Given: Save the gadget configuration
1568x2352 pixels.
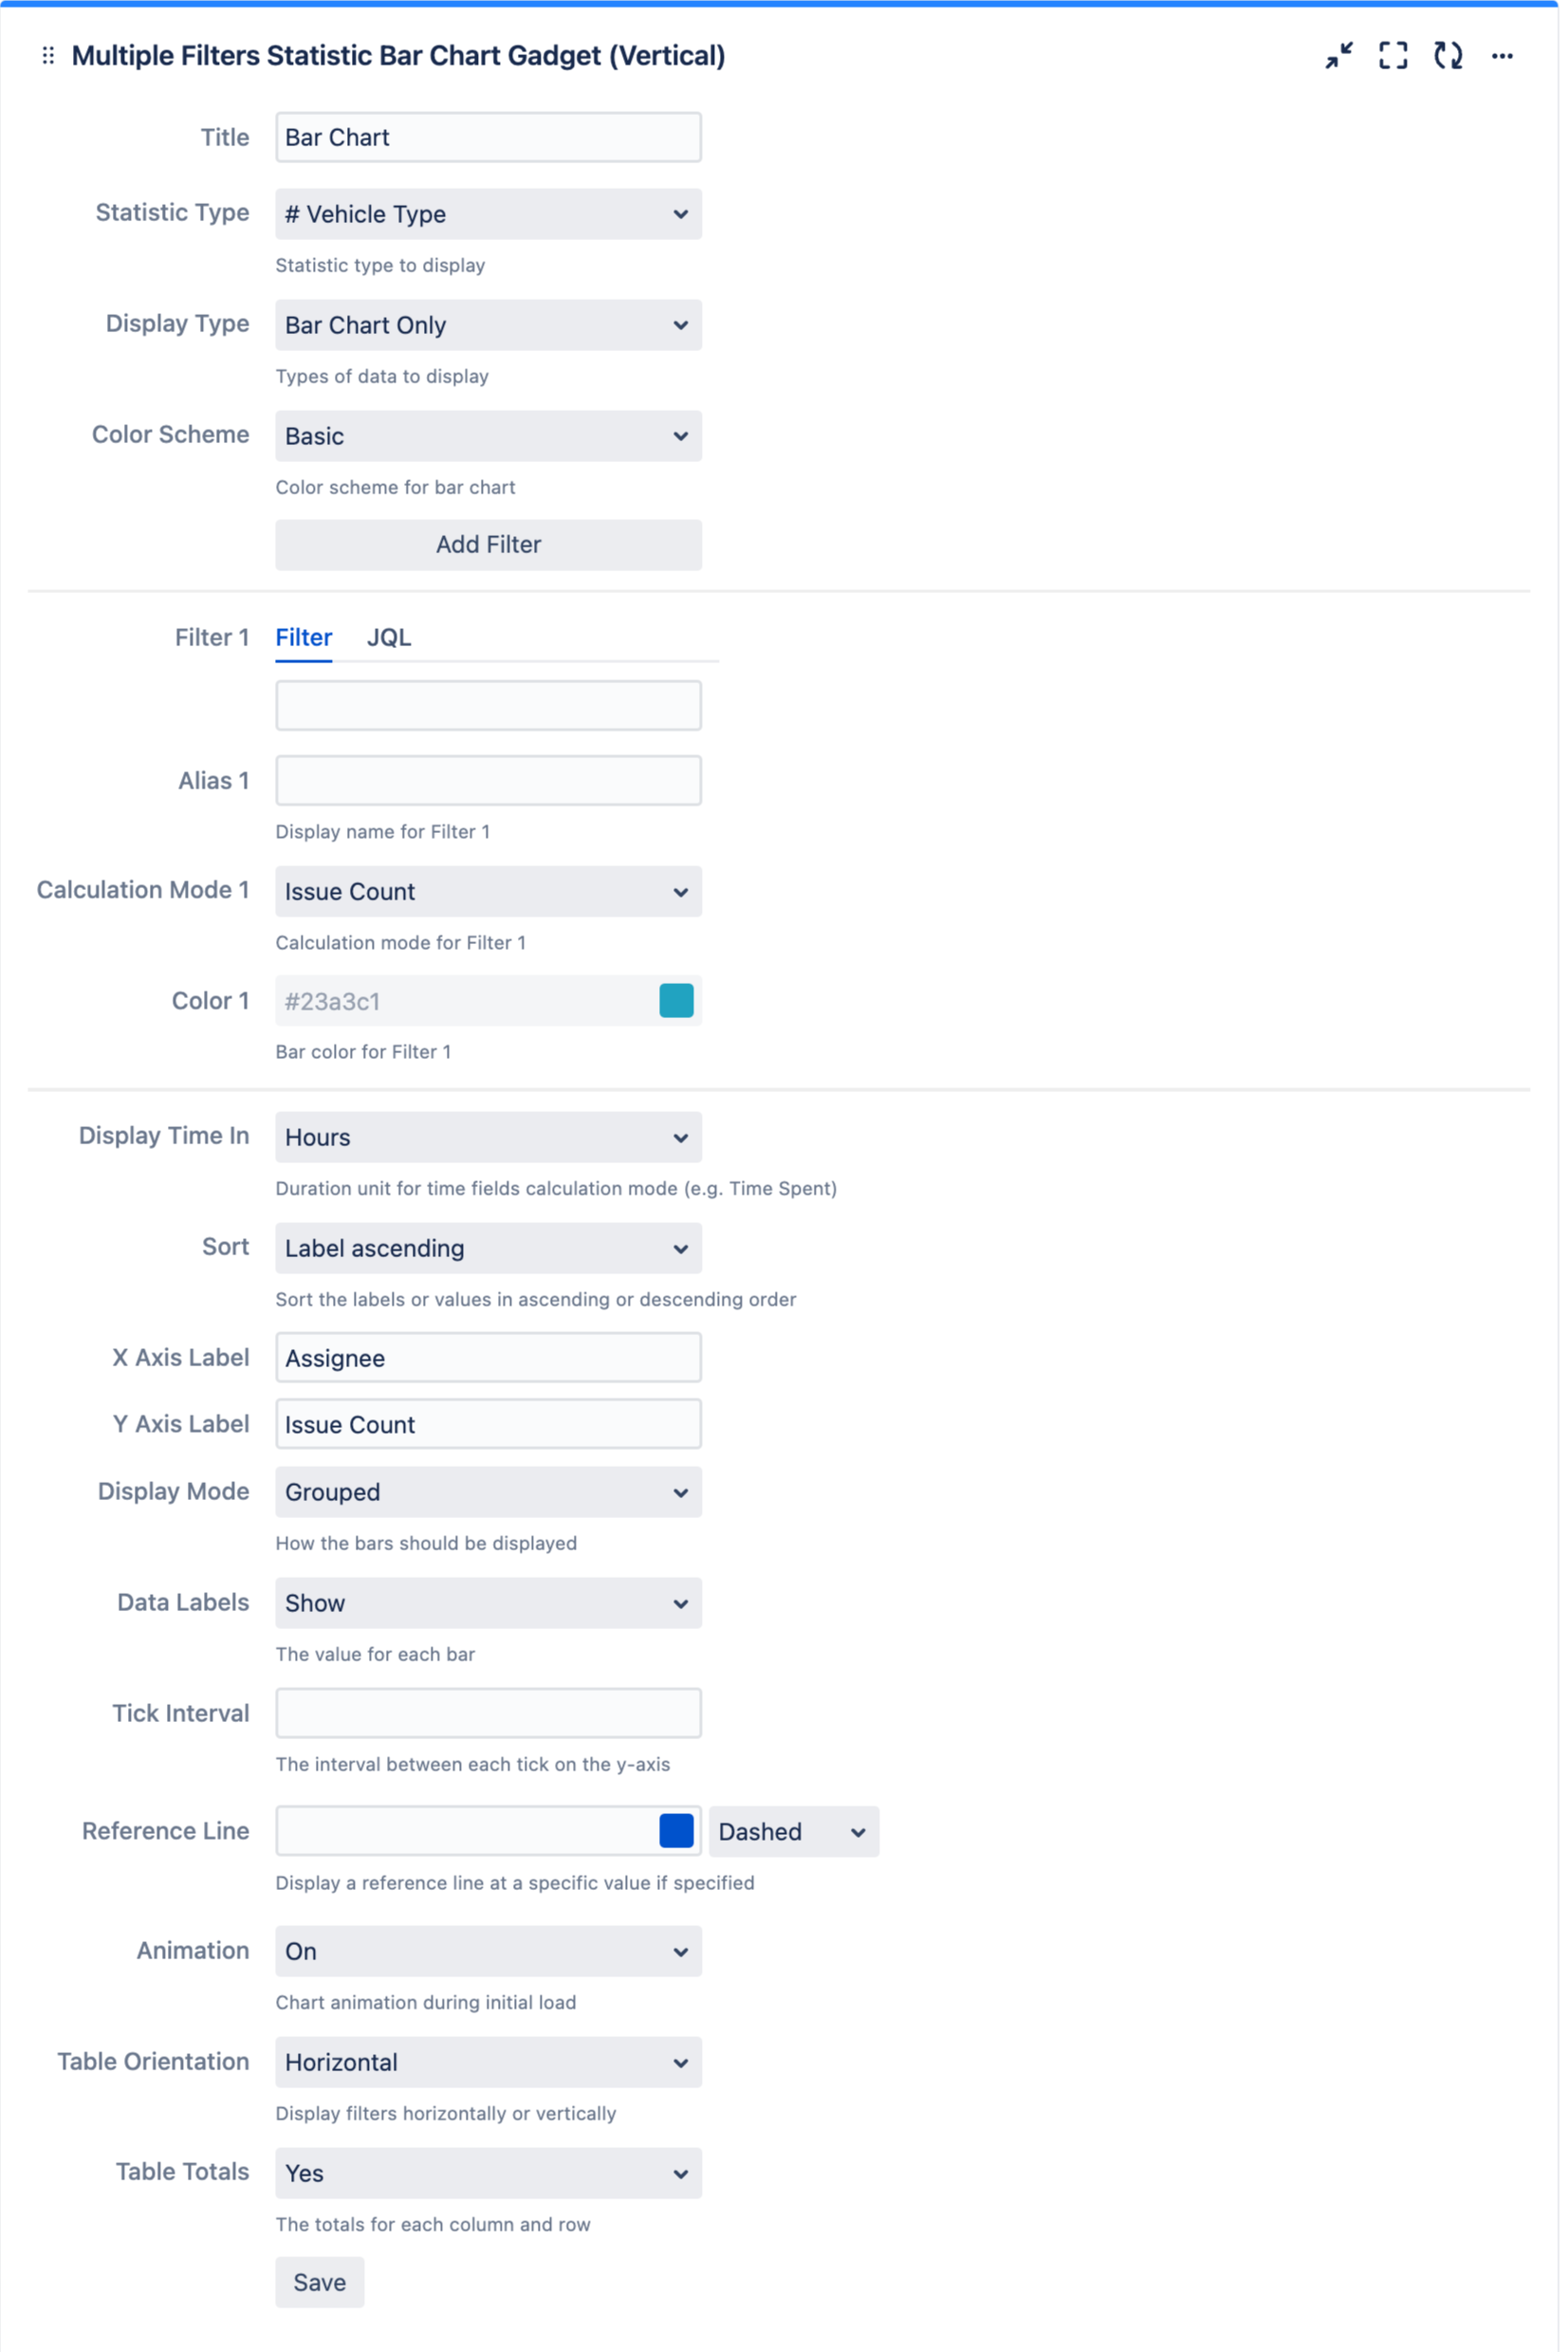Looking at the screenshot, I should (x=319, y=2282).
